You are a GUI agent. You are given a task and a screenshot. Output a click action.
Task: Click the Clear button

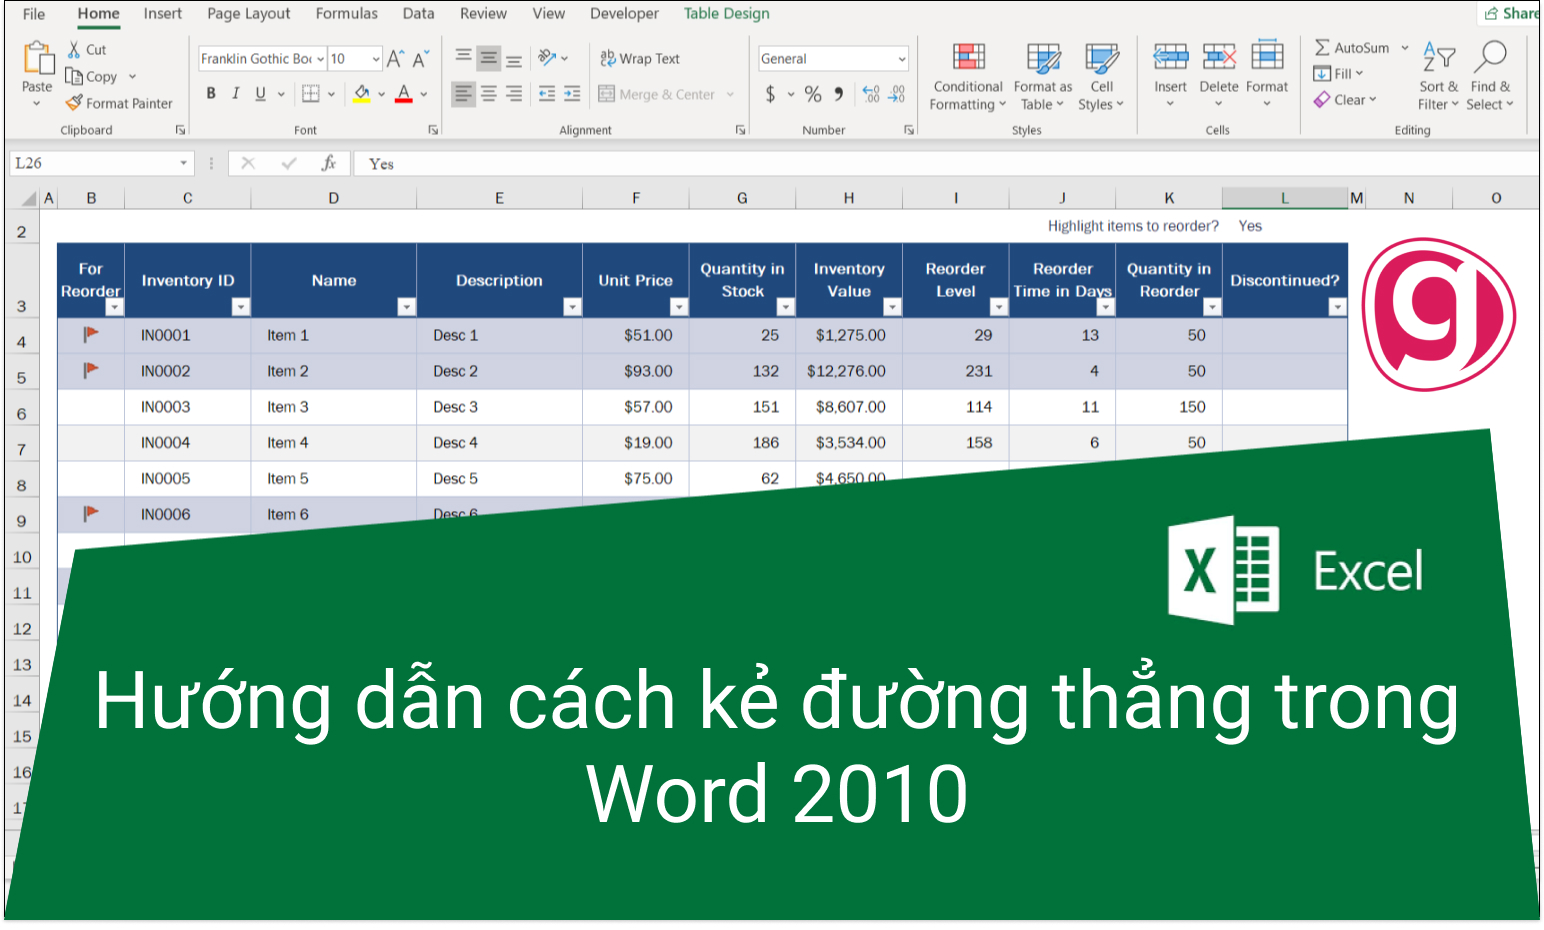pos(1346,100)
